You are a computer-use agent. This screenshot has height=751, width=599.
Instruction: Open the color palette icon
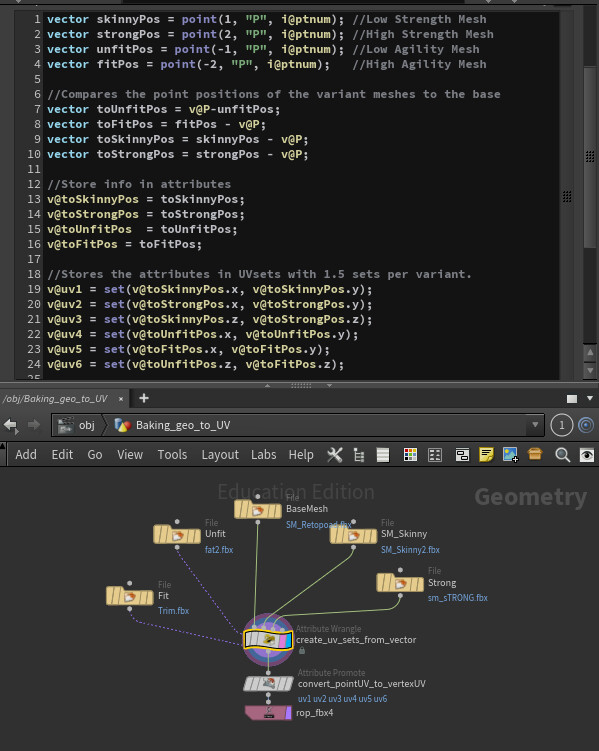(410, 455)
